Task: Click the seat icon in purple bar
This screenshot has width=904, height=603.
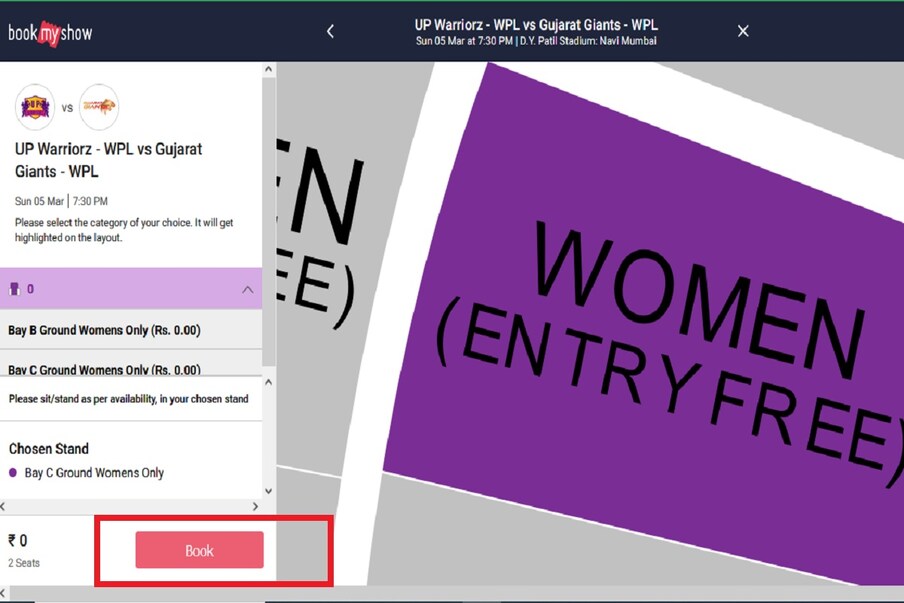Action: (14, 289)
